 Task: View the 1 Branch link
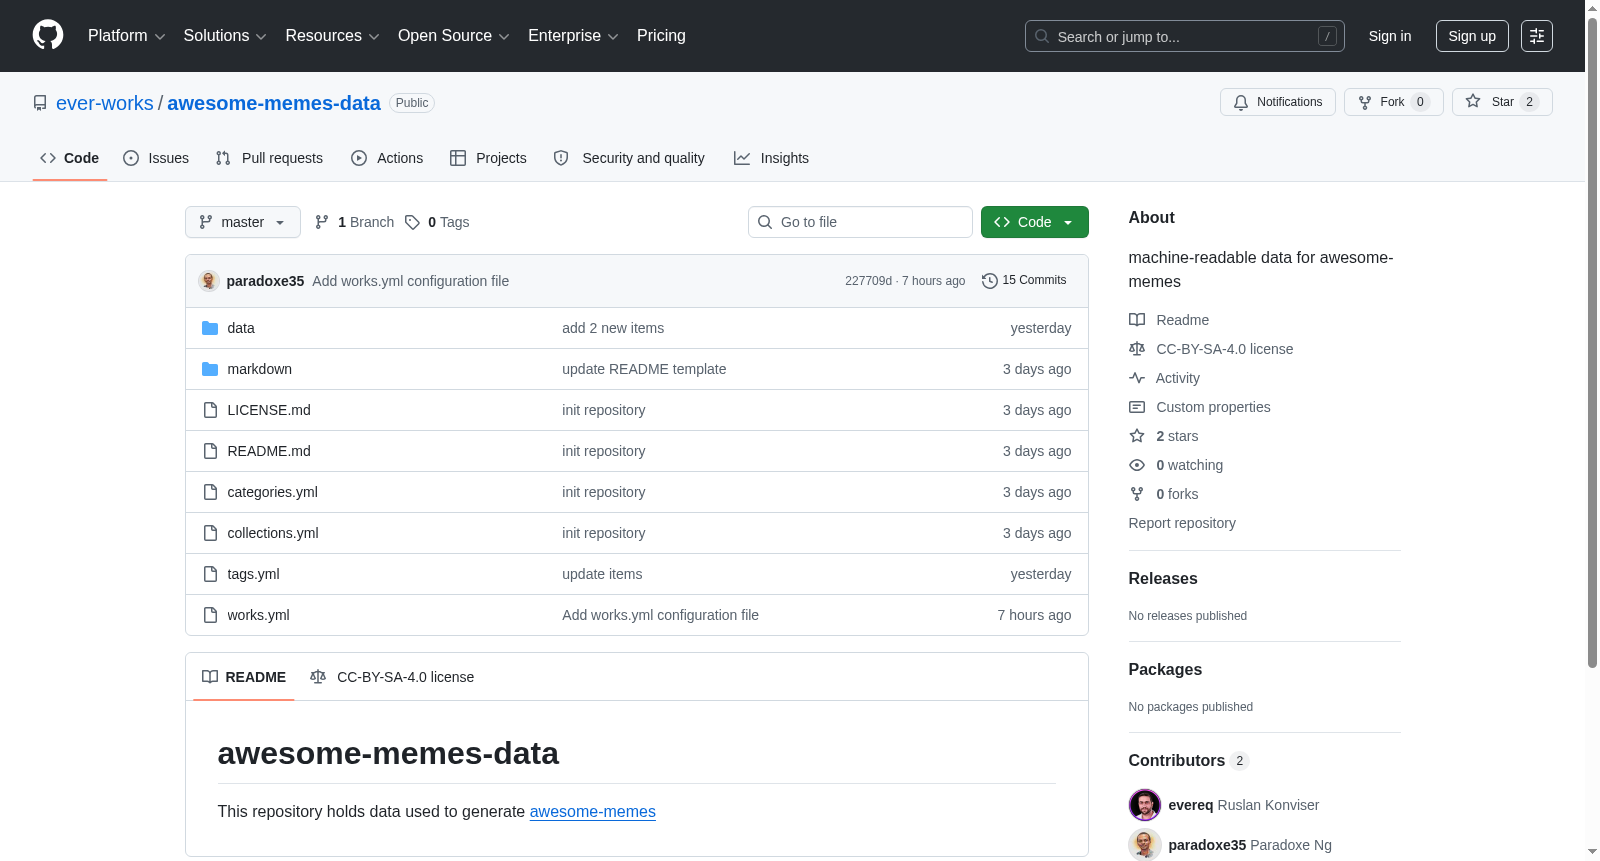tap(355, 222)
